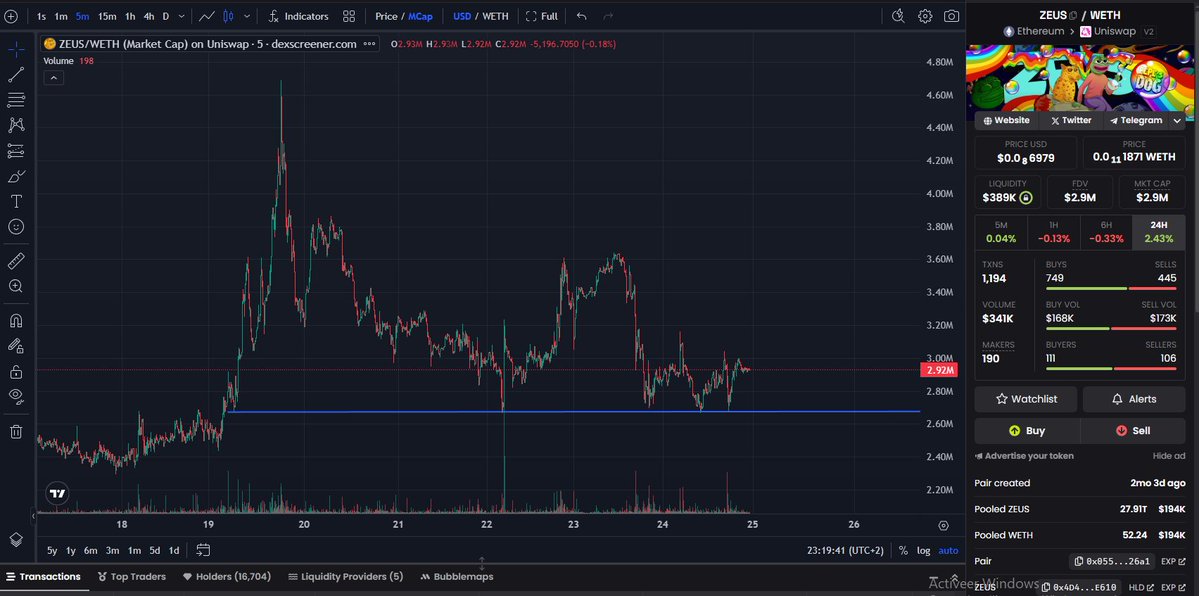Activate the zoom in tool
The width and height of the screenshot is (1199, 596).
pos(16,286)
